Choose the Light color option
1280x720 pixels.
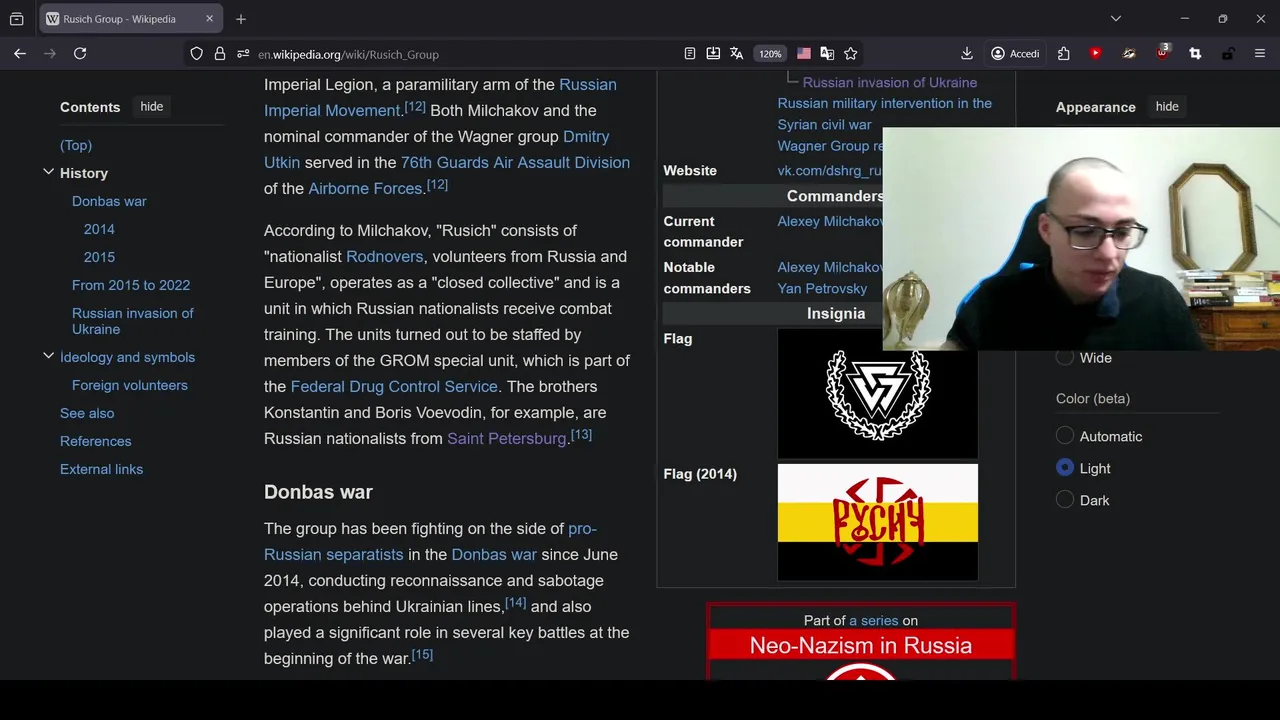pyautogui.click(x=1065, y=468)
